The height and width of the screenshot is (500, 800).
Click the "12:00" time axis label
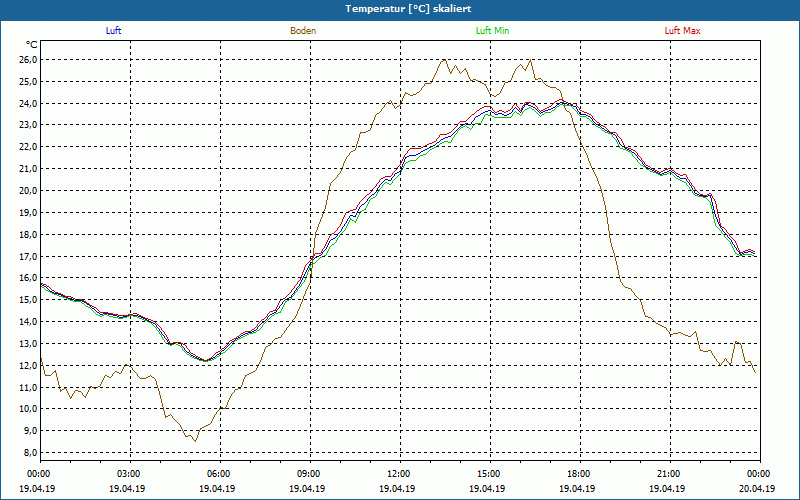pyautogui.click(x=400, y=474)
